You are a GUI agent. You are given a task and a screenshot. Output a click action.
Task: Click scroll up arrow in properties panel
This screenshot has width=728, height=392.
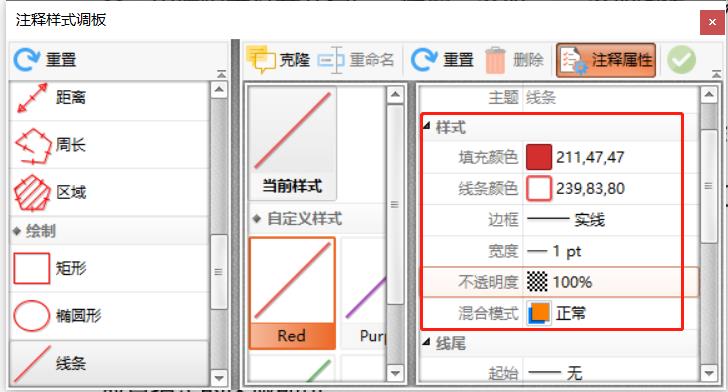click(708, 95)
